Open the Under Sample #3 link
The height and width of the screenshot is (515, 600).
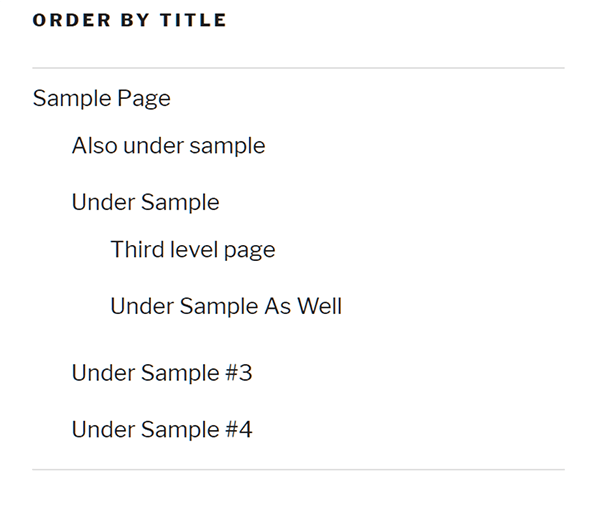pyautogui.click(x=162, y=373)
